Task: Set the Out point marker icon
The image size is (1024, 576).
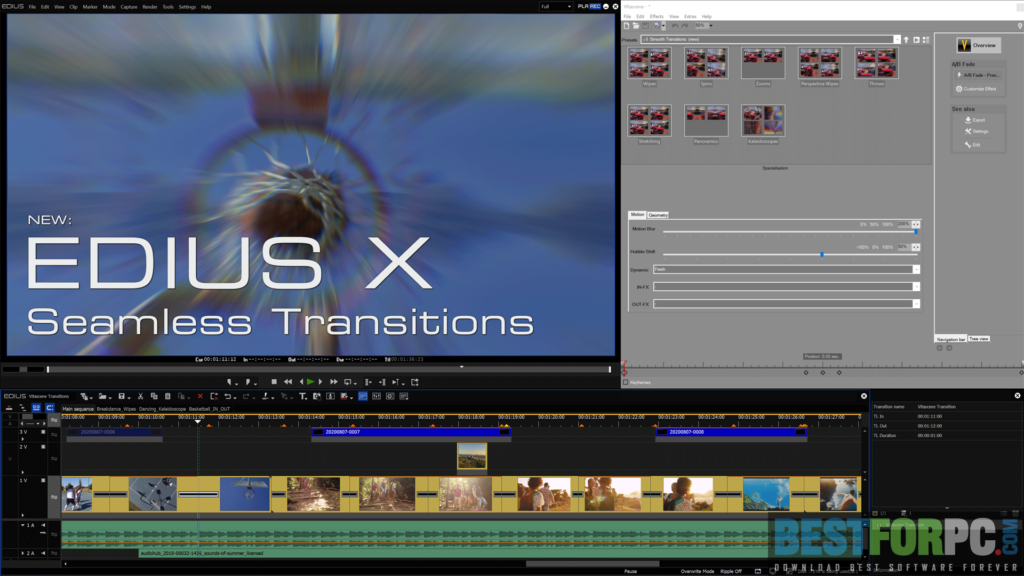Action: click(248, 382)
